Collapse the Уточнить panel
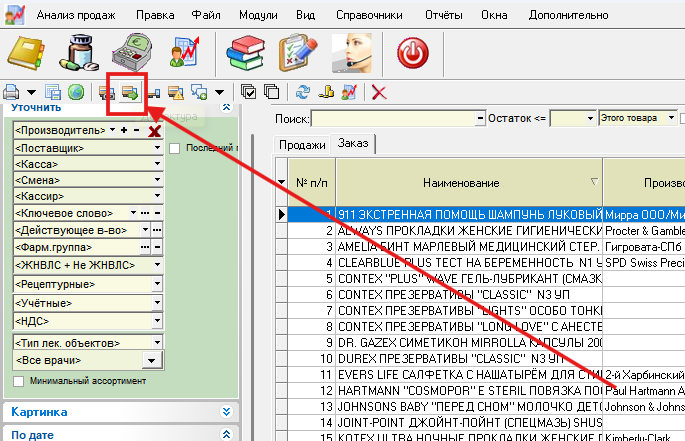685x441 pixels. [226, 107]
